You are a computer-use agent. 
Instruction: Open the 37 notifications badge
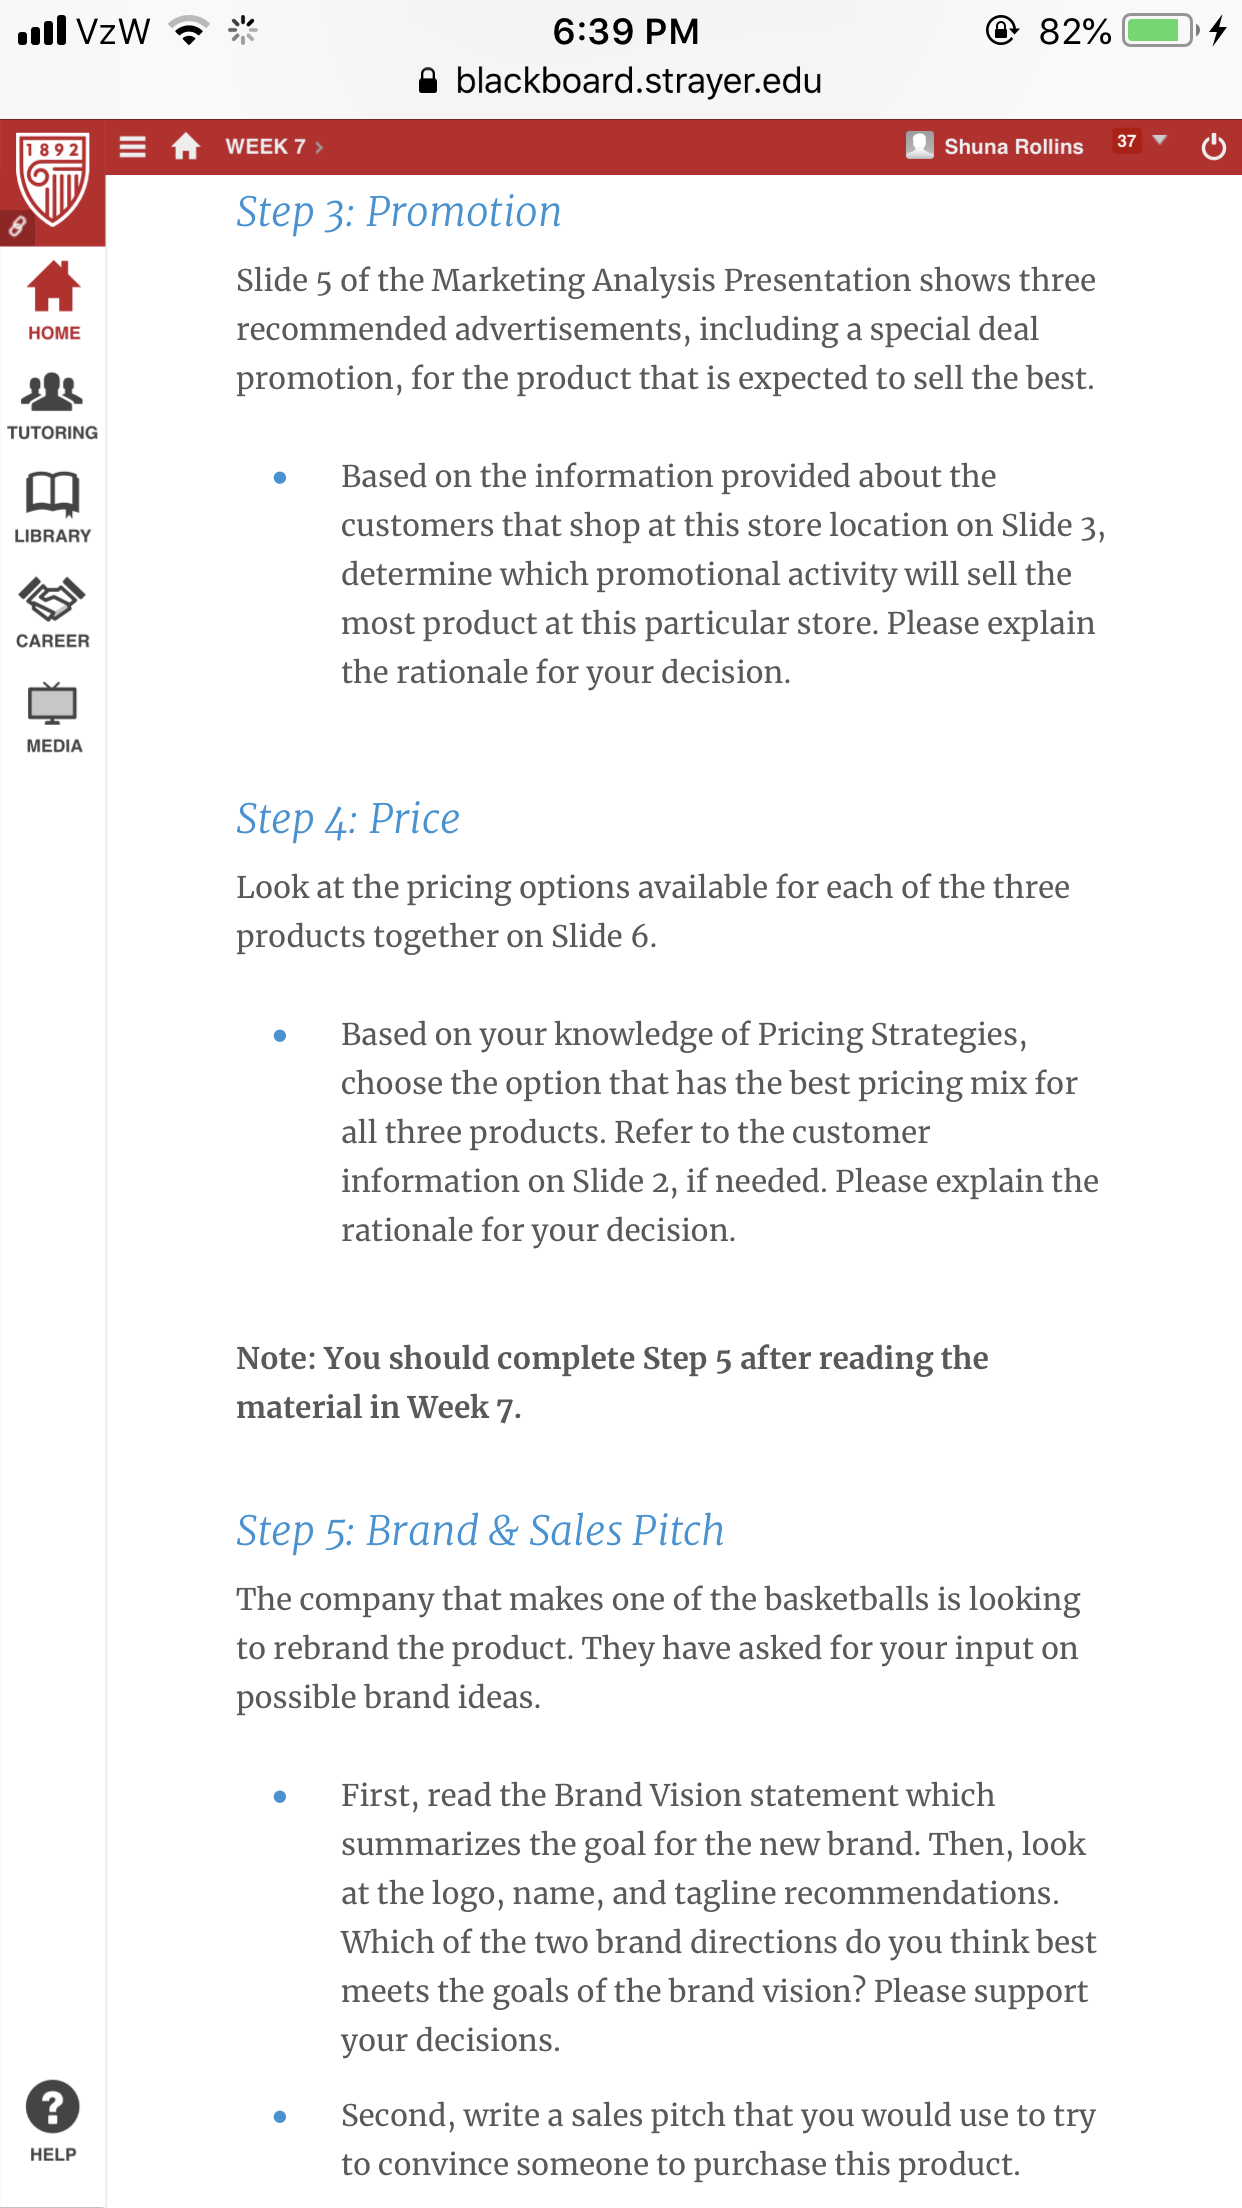pos(1127,141)
